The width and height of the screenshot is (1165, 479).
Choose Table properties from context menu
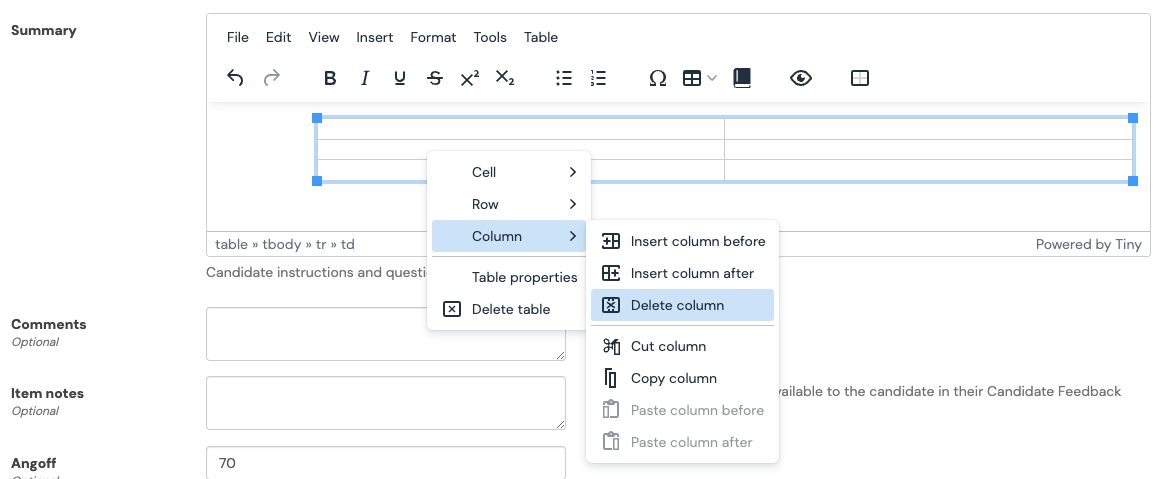tap(509, 277)
